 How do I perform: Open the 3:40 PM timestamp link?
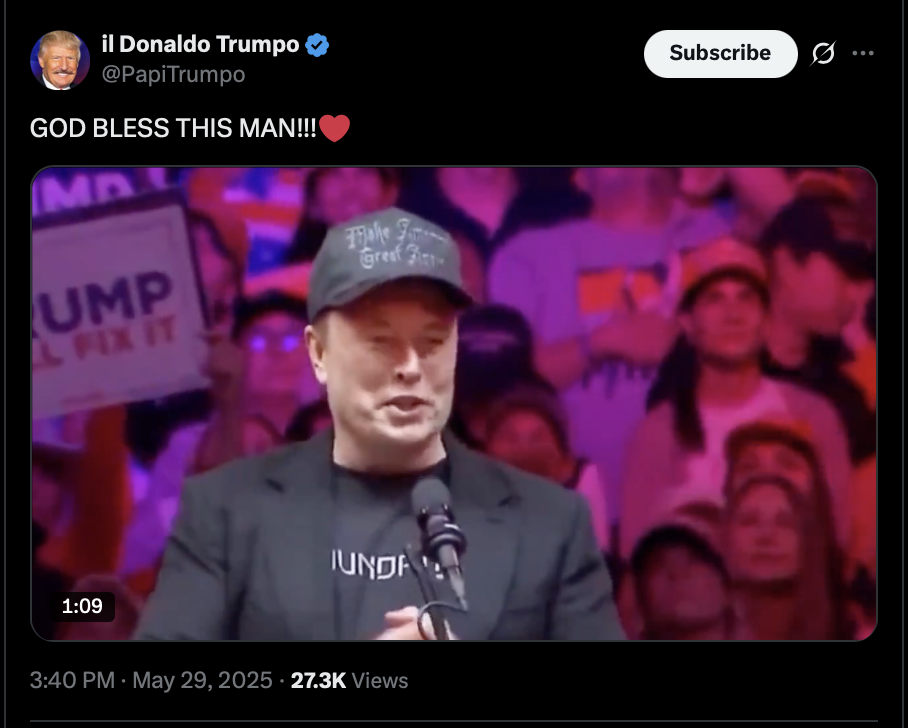click(72, 681)
